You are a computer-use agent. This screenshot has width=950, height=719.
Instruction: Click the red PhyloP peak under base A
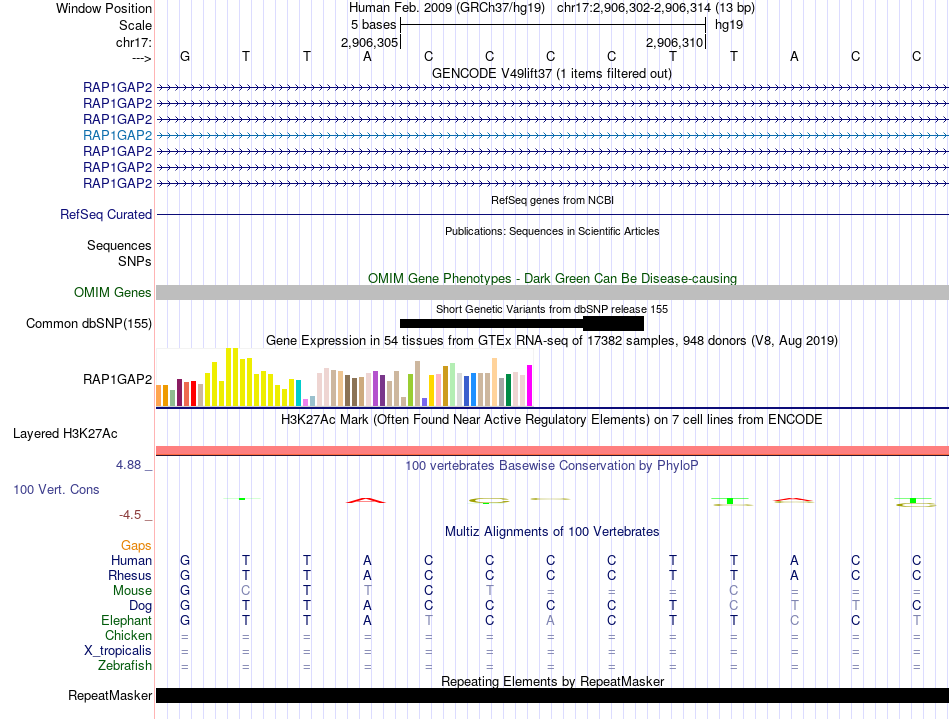366,500
